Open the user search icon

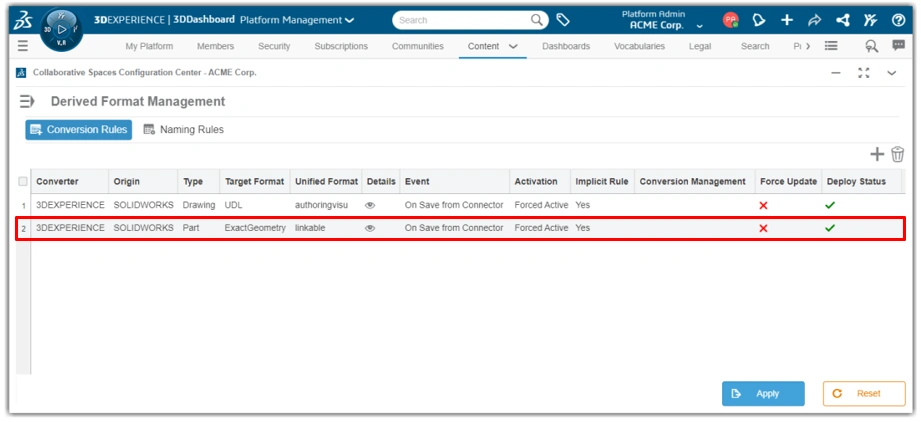pos(872,46)
